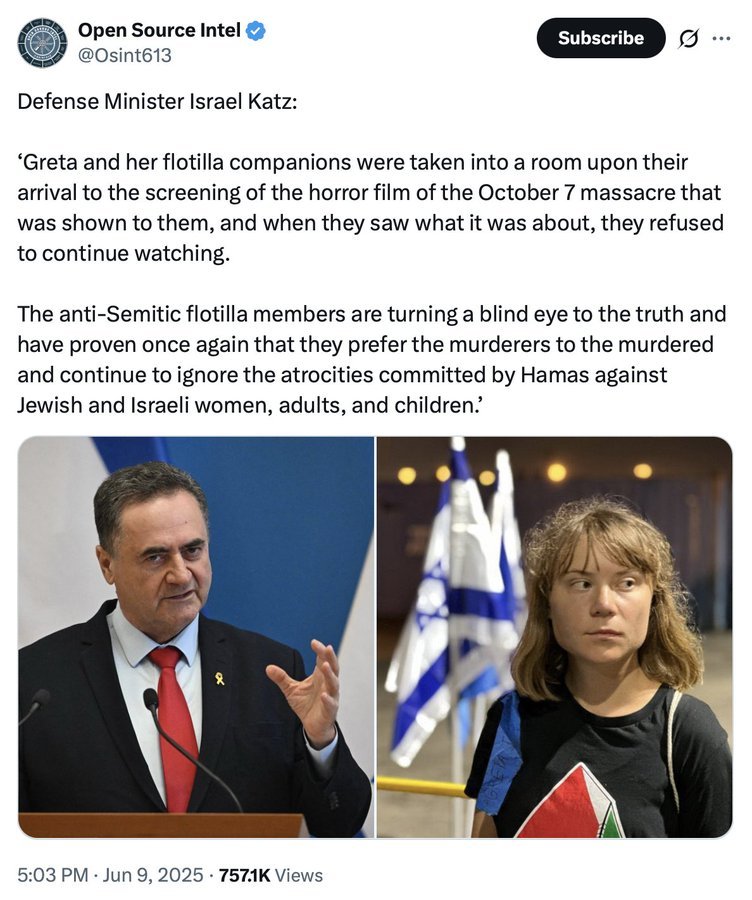752x900 pixels.
Task: Click the red tie in the left photo
Action: click(176, 726)
